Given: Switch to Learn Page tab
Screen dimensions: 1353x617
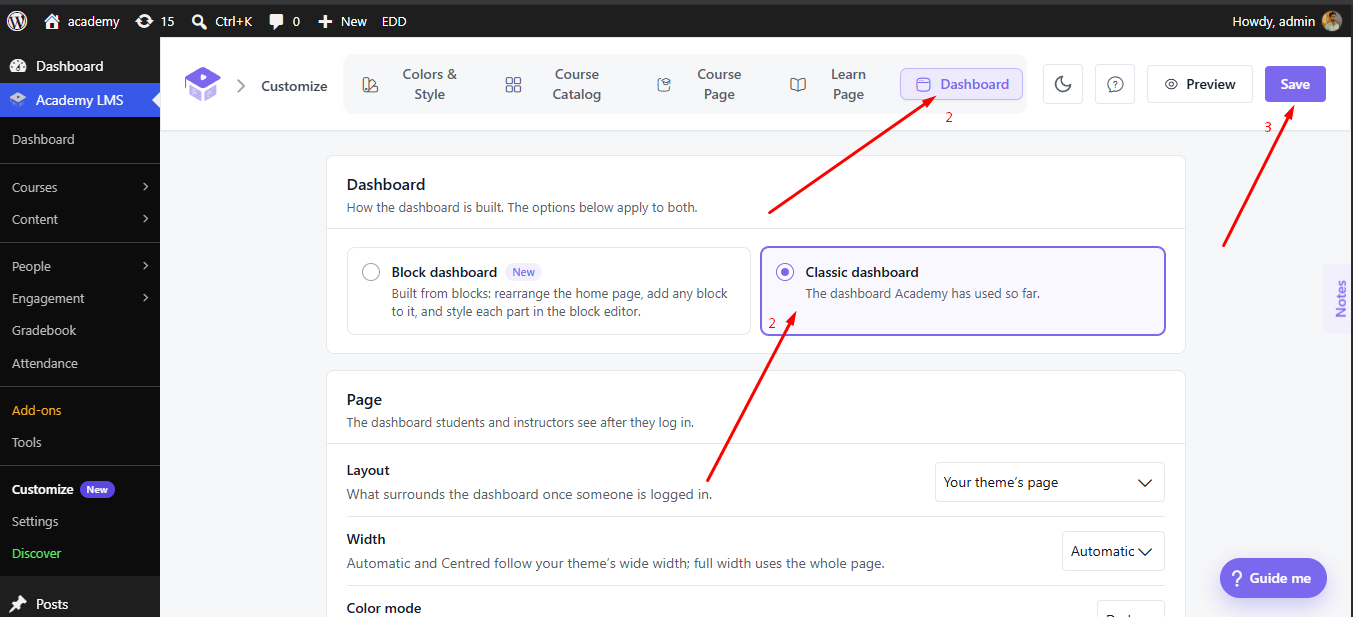Looking at the screenshot, I should (832, 84).
